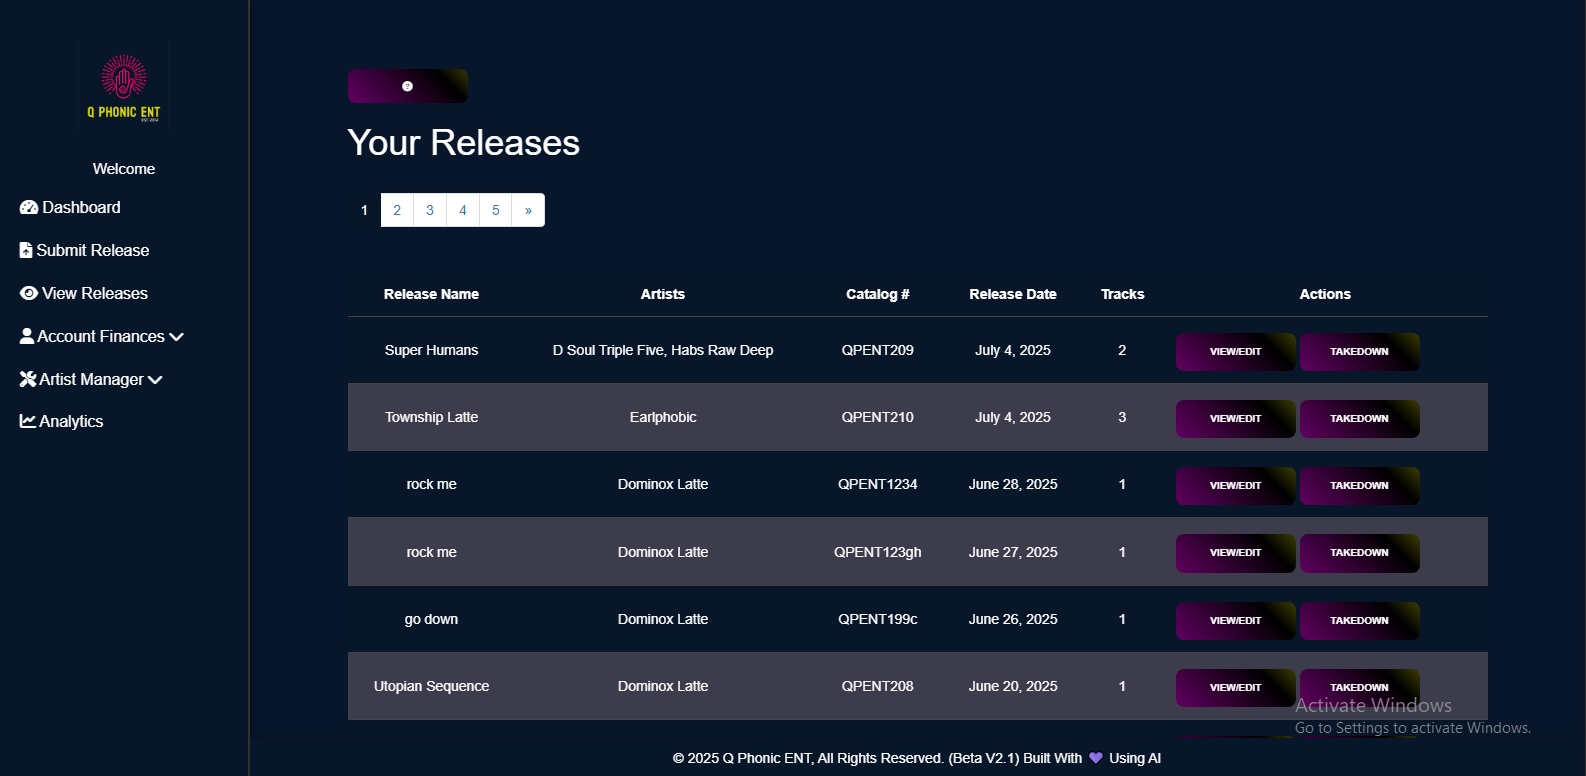Select current page 1 in pagination
The width and height of the screenshot is (1586, 776).
click(364, 210)
